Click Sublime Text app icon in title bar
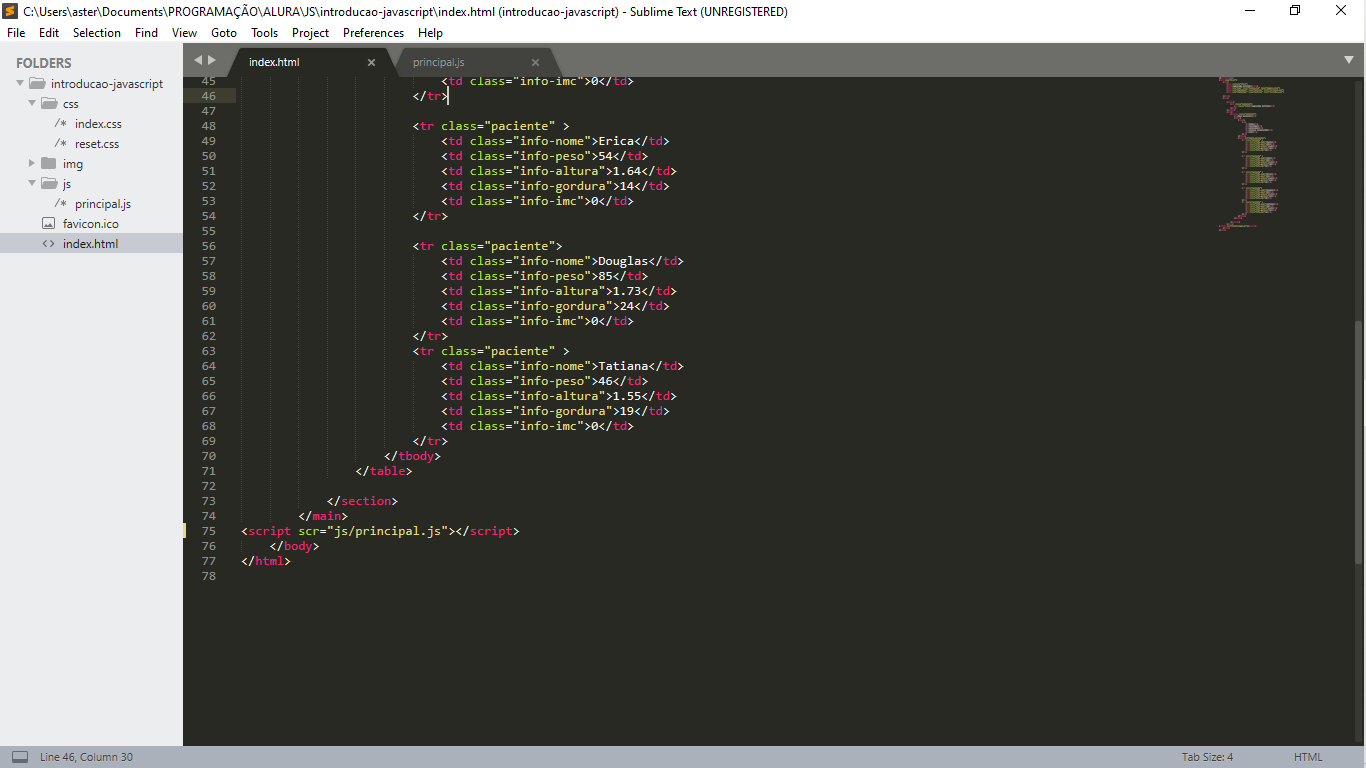 tap(11, 11)
